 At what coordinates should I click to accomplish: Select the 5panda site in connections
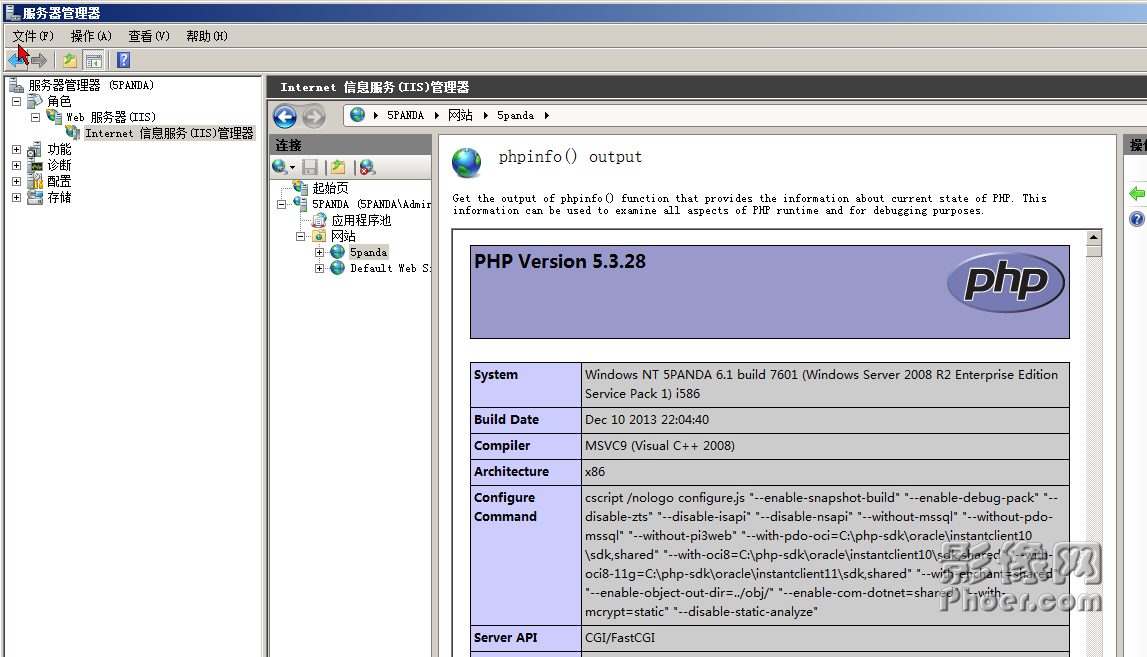[368, 252]
